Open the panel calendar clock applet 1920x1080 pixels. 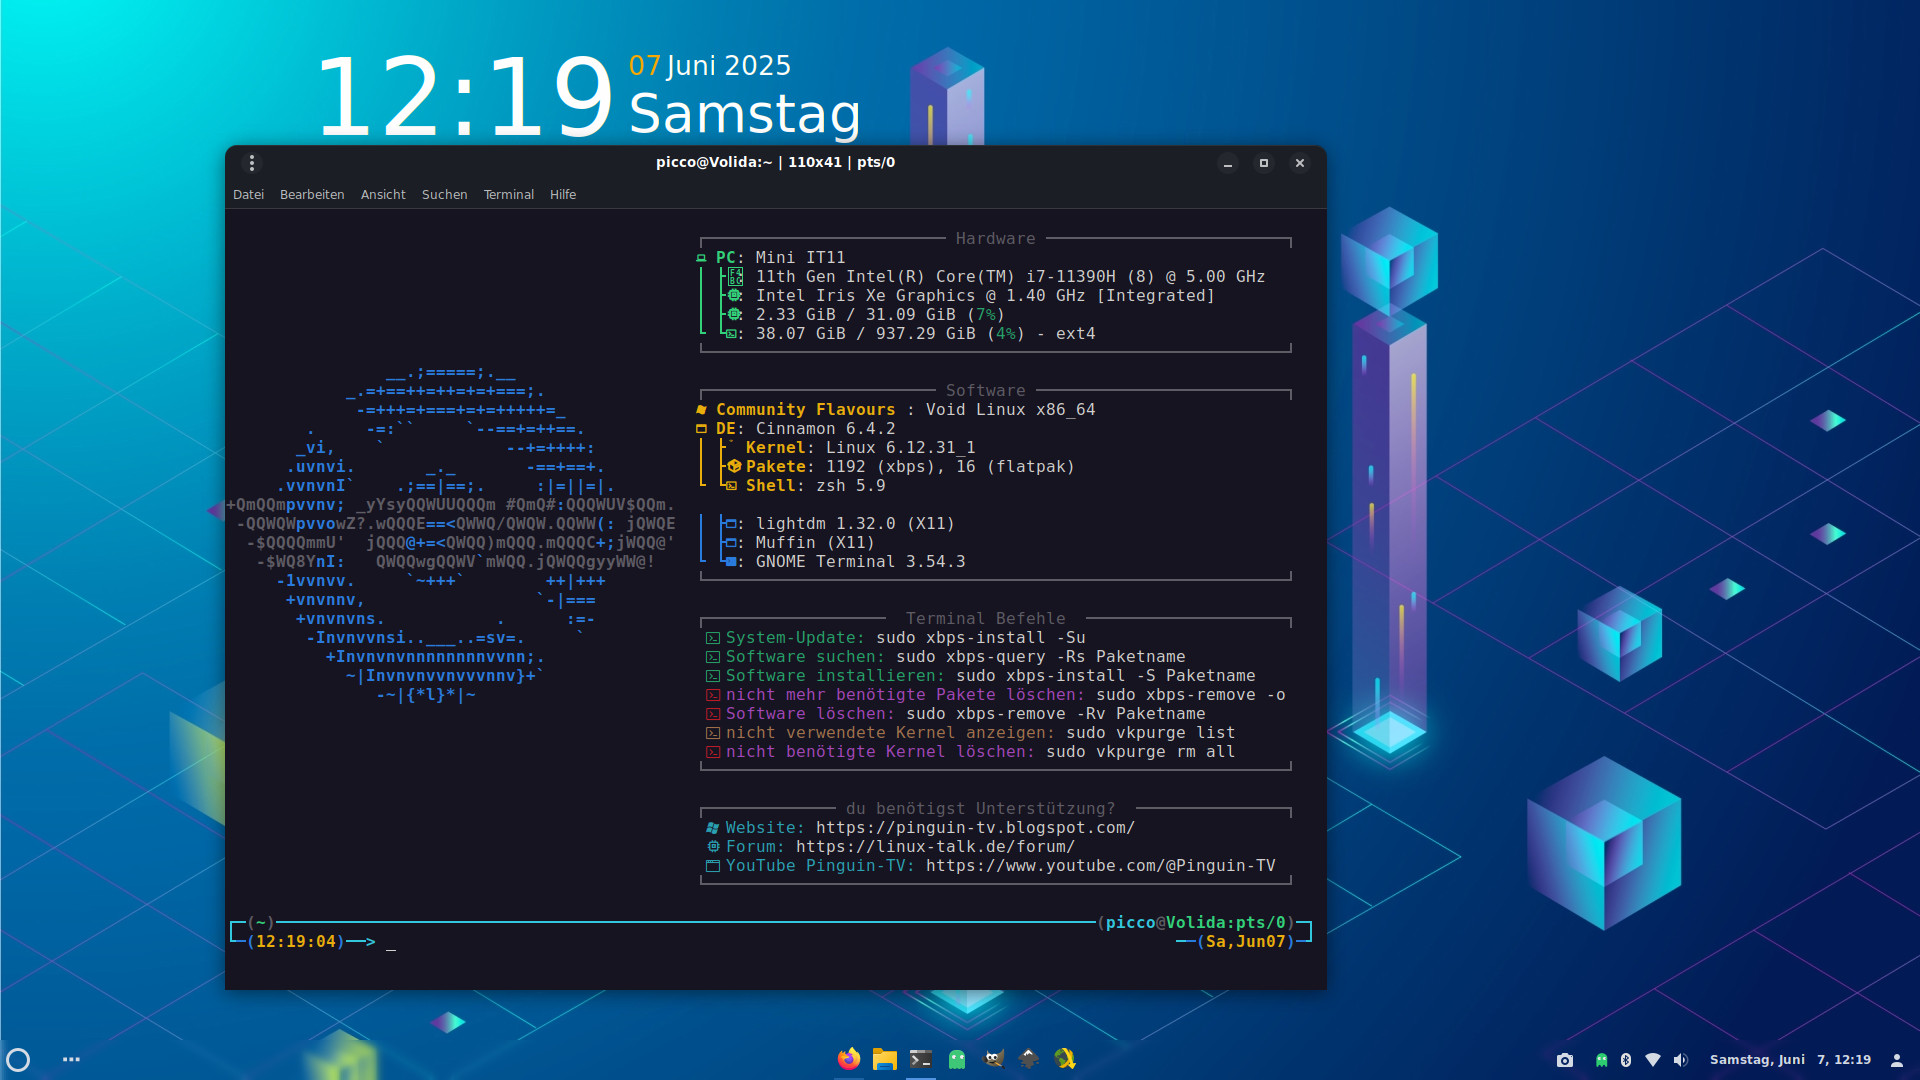click(x=1790, y=1060)
